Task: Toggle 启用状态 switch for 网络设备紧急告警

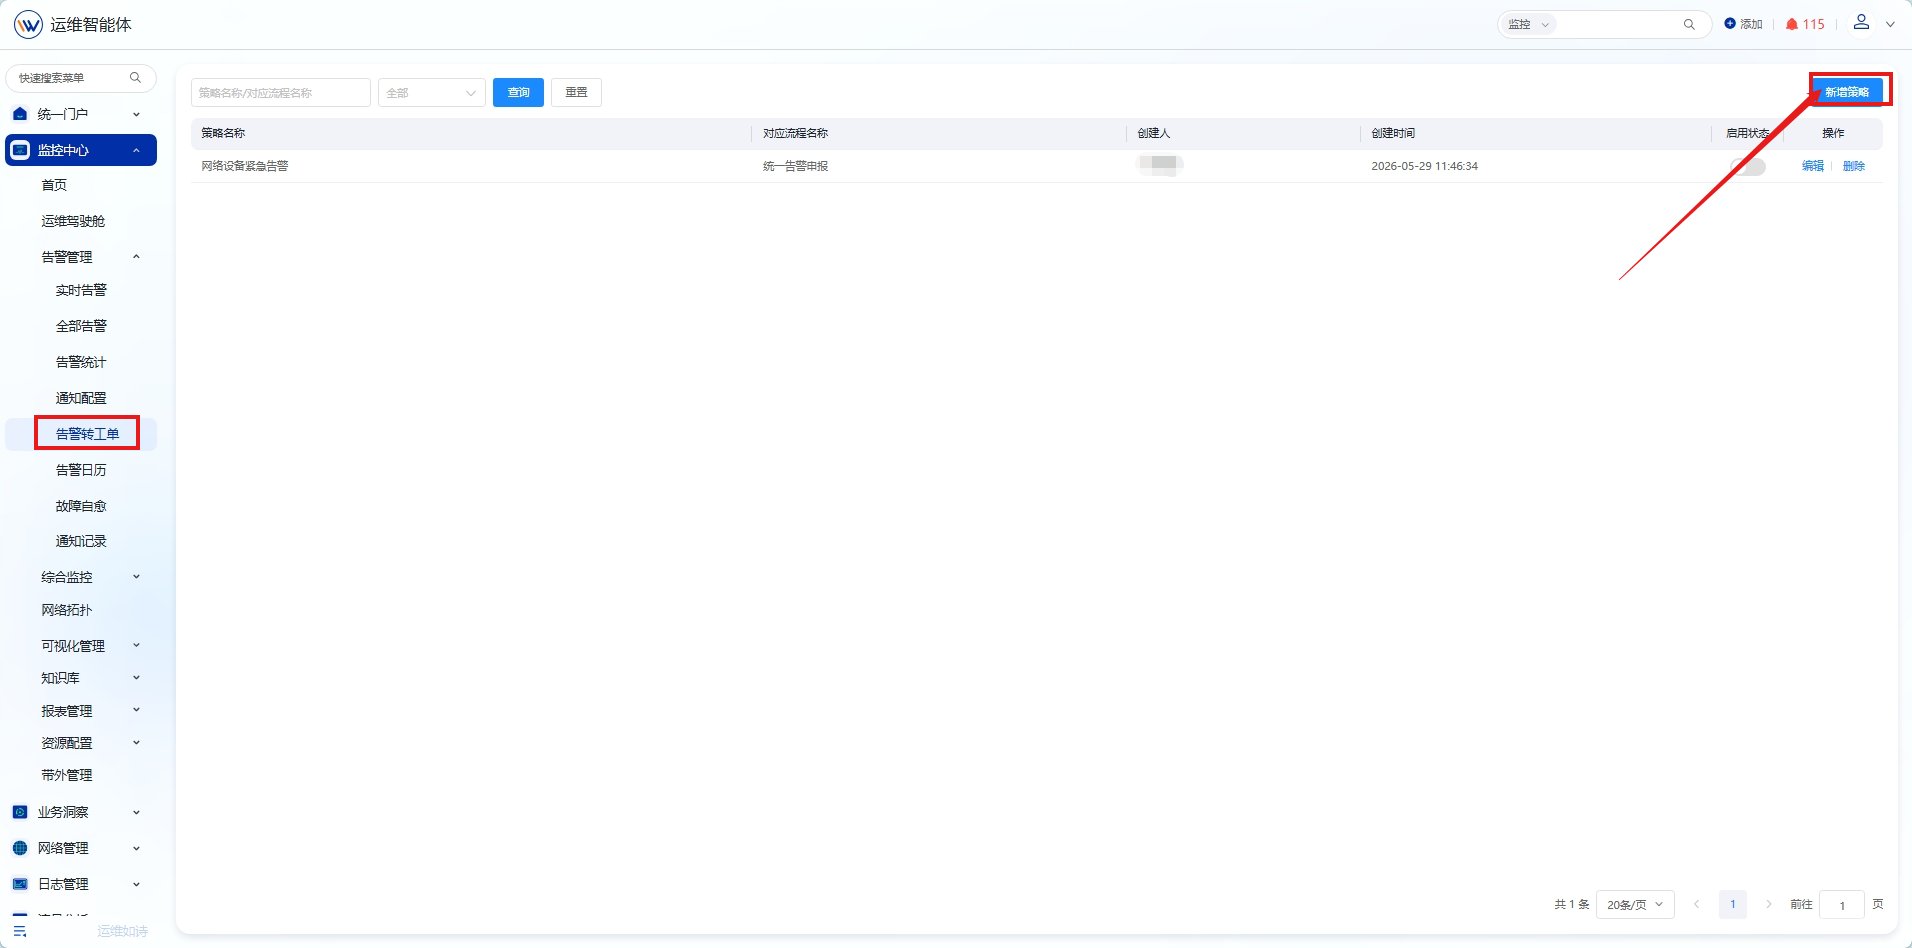Action: [x=1748, y=166]
